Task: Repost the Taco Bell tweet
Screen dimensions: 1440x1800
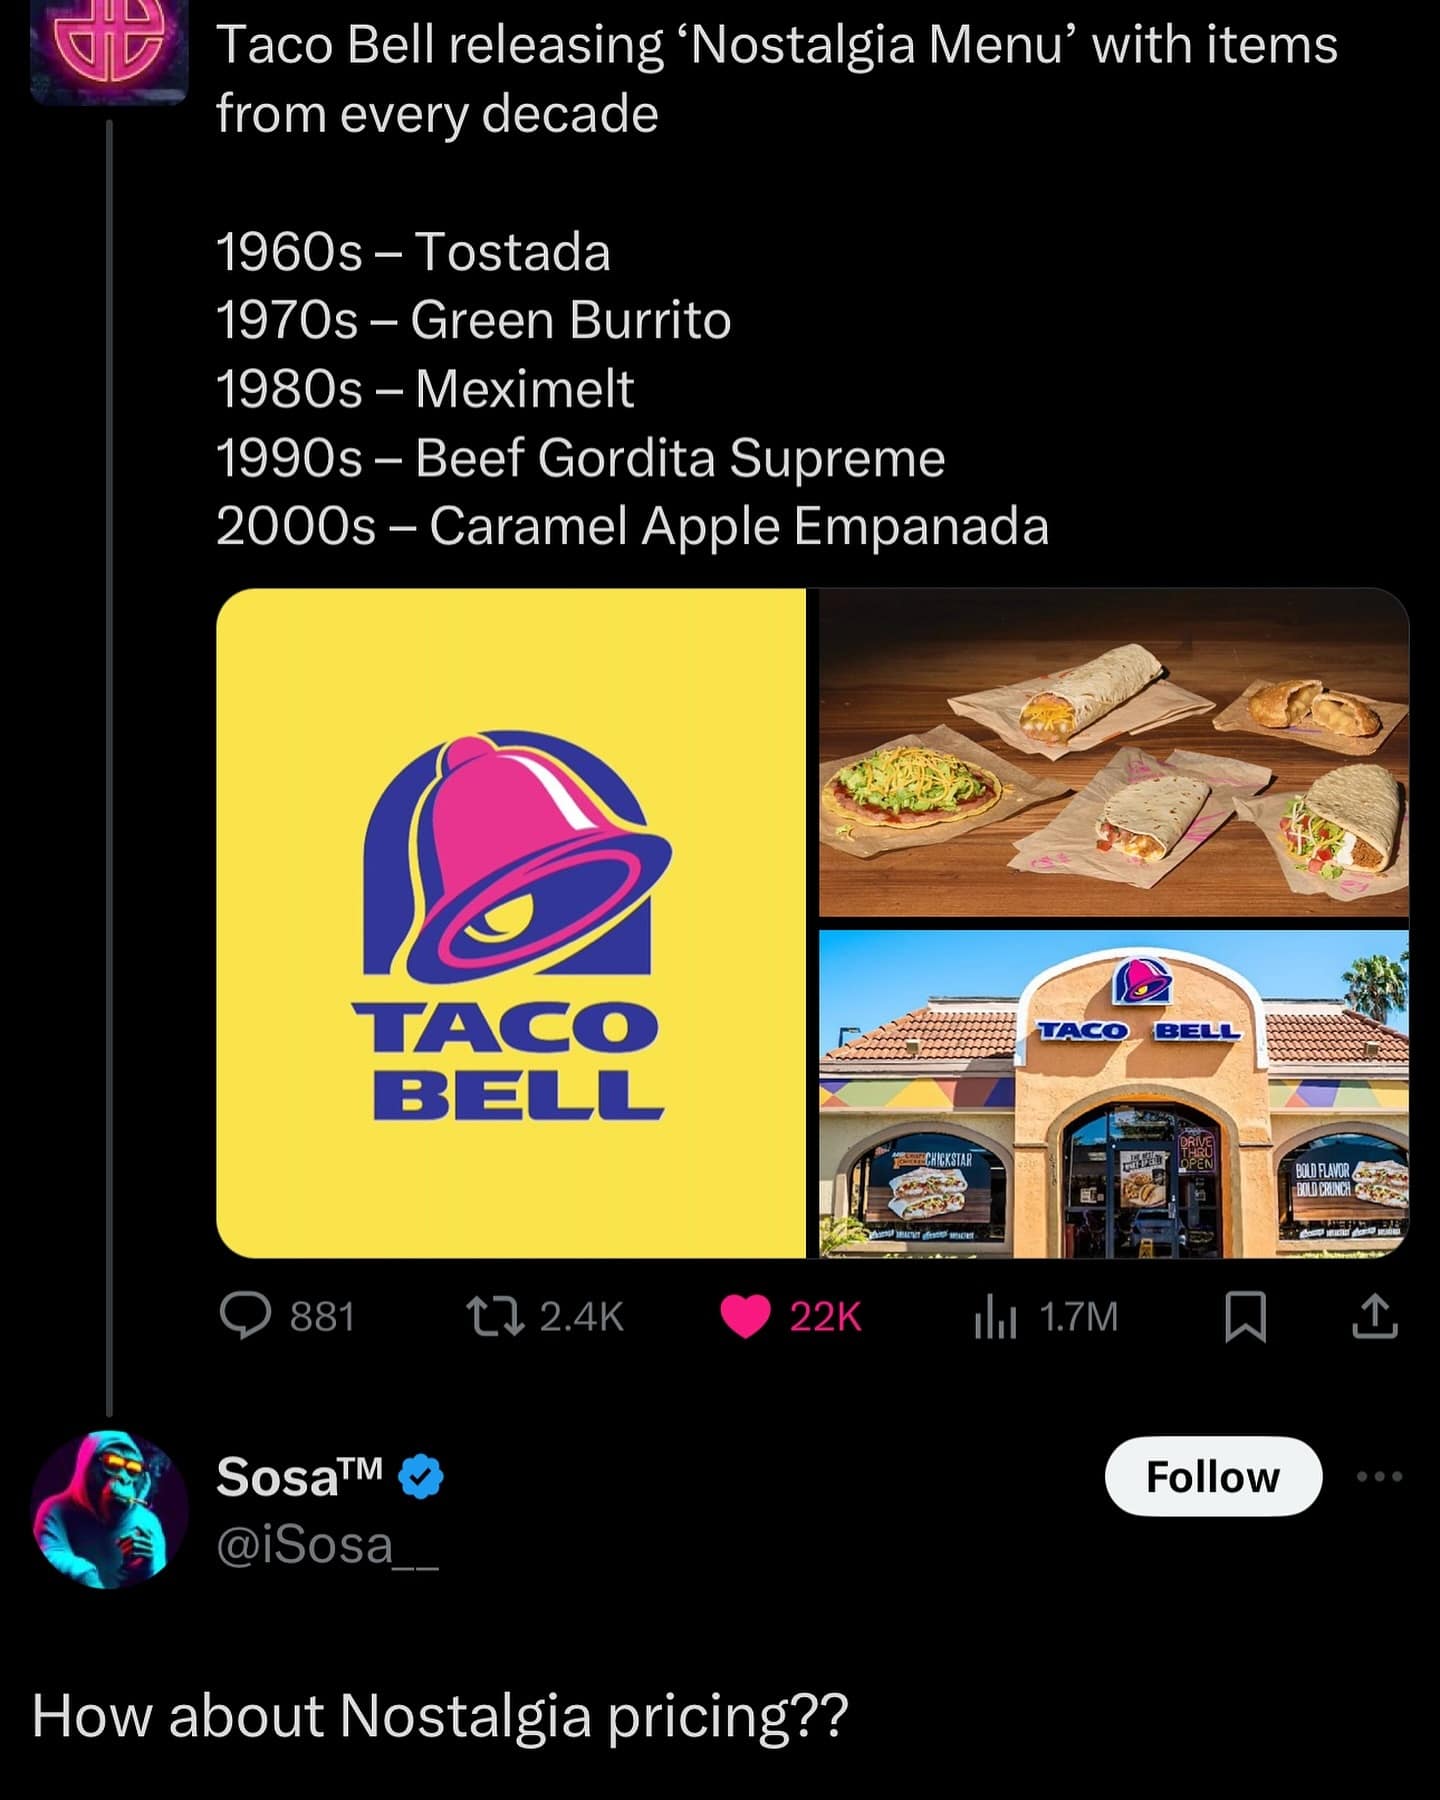Action: tap(496, 1316)
